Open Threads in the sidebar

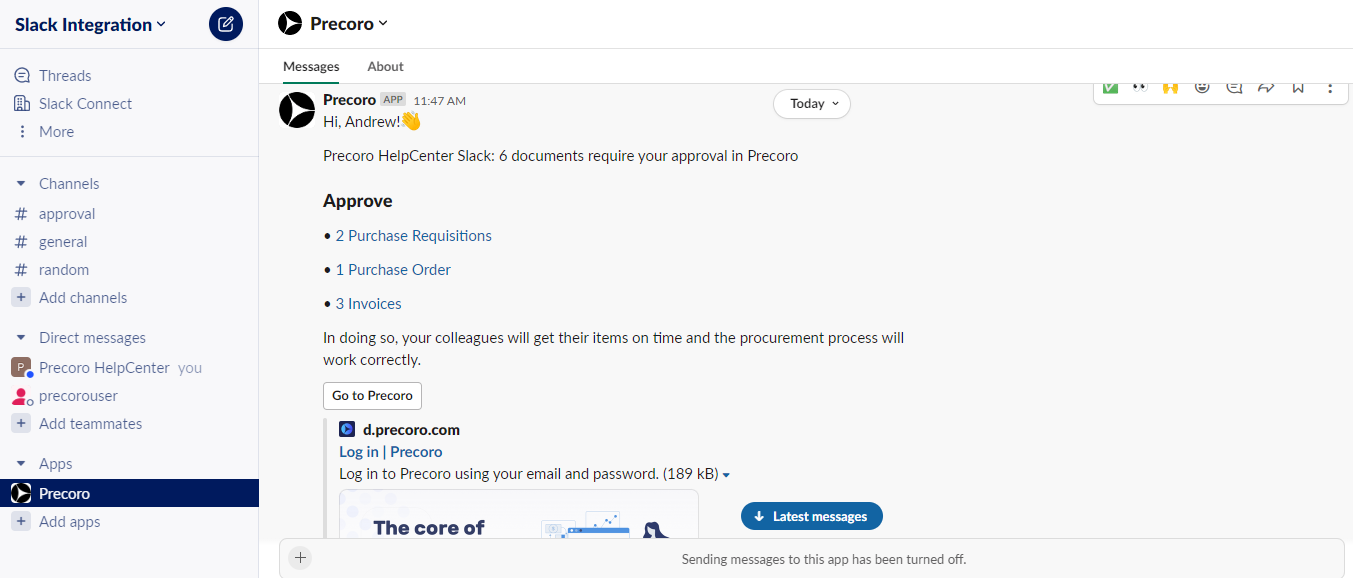pyautogui.click(x=65, y=76)
